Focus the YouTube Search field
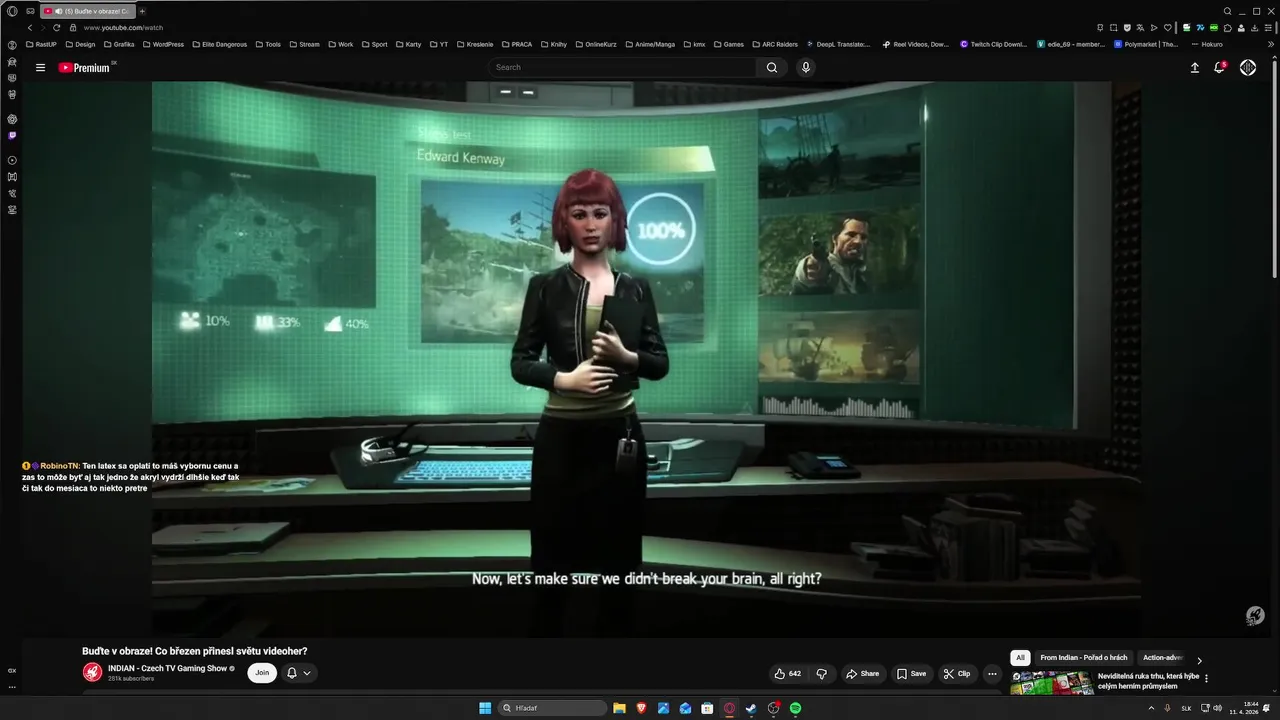This screenshot has width=1280, height=720. point(622,67)
